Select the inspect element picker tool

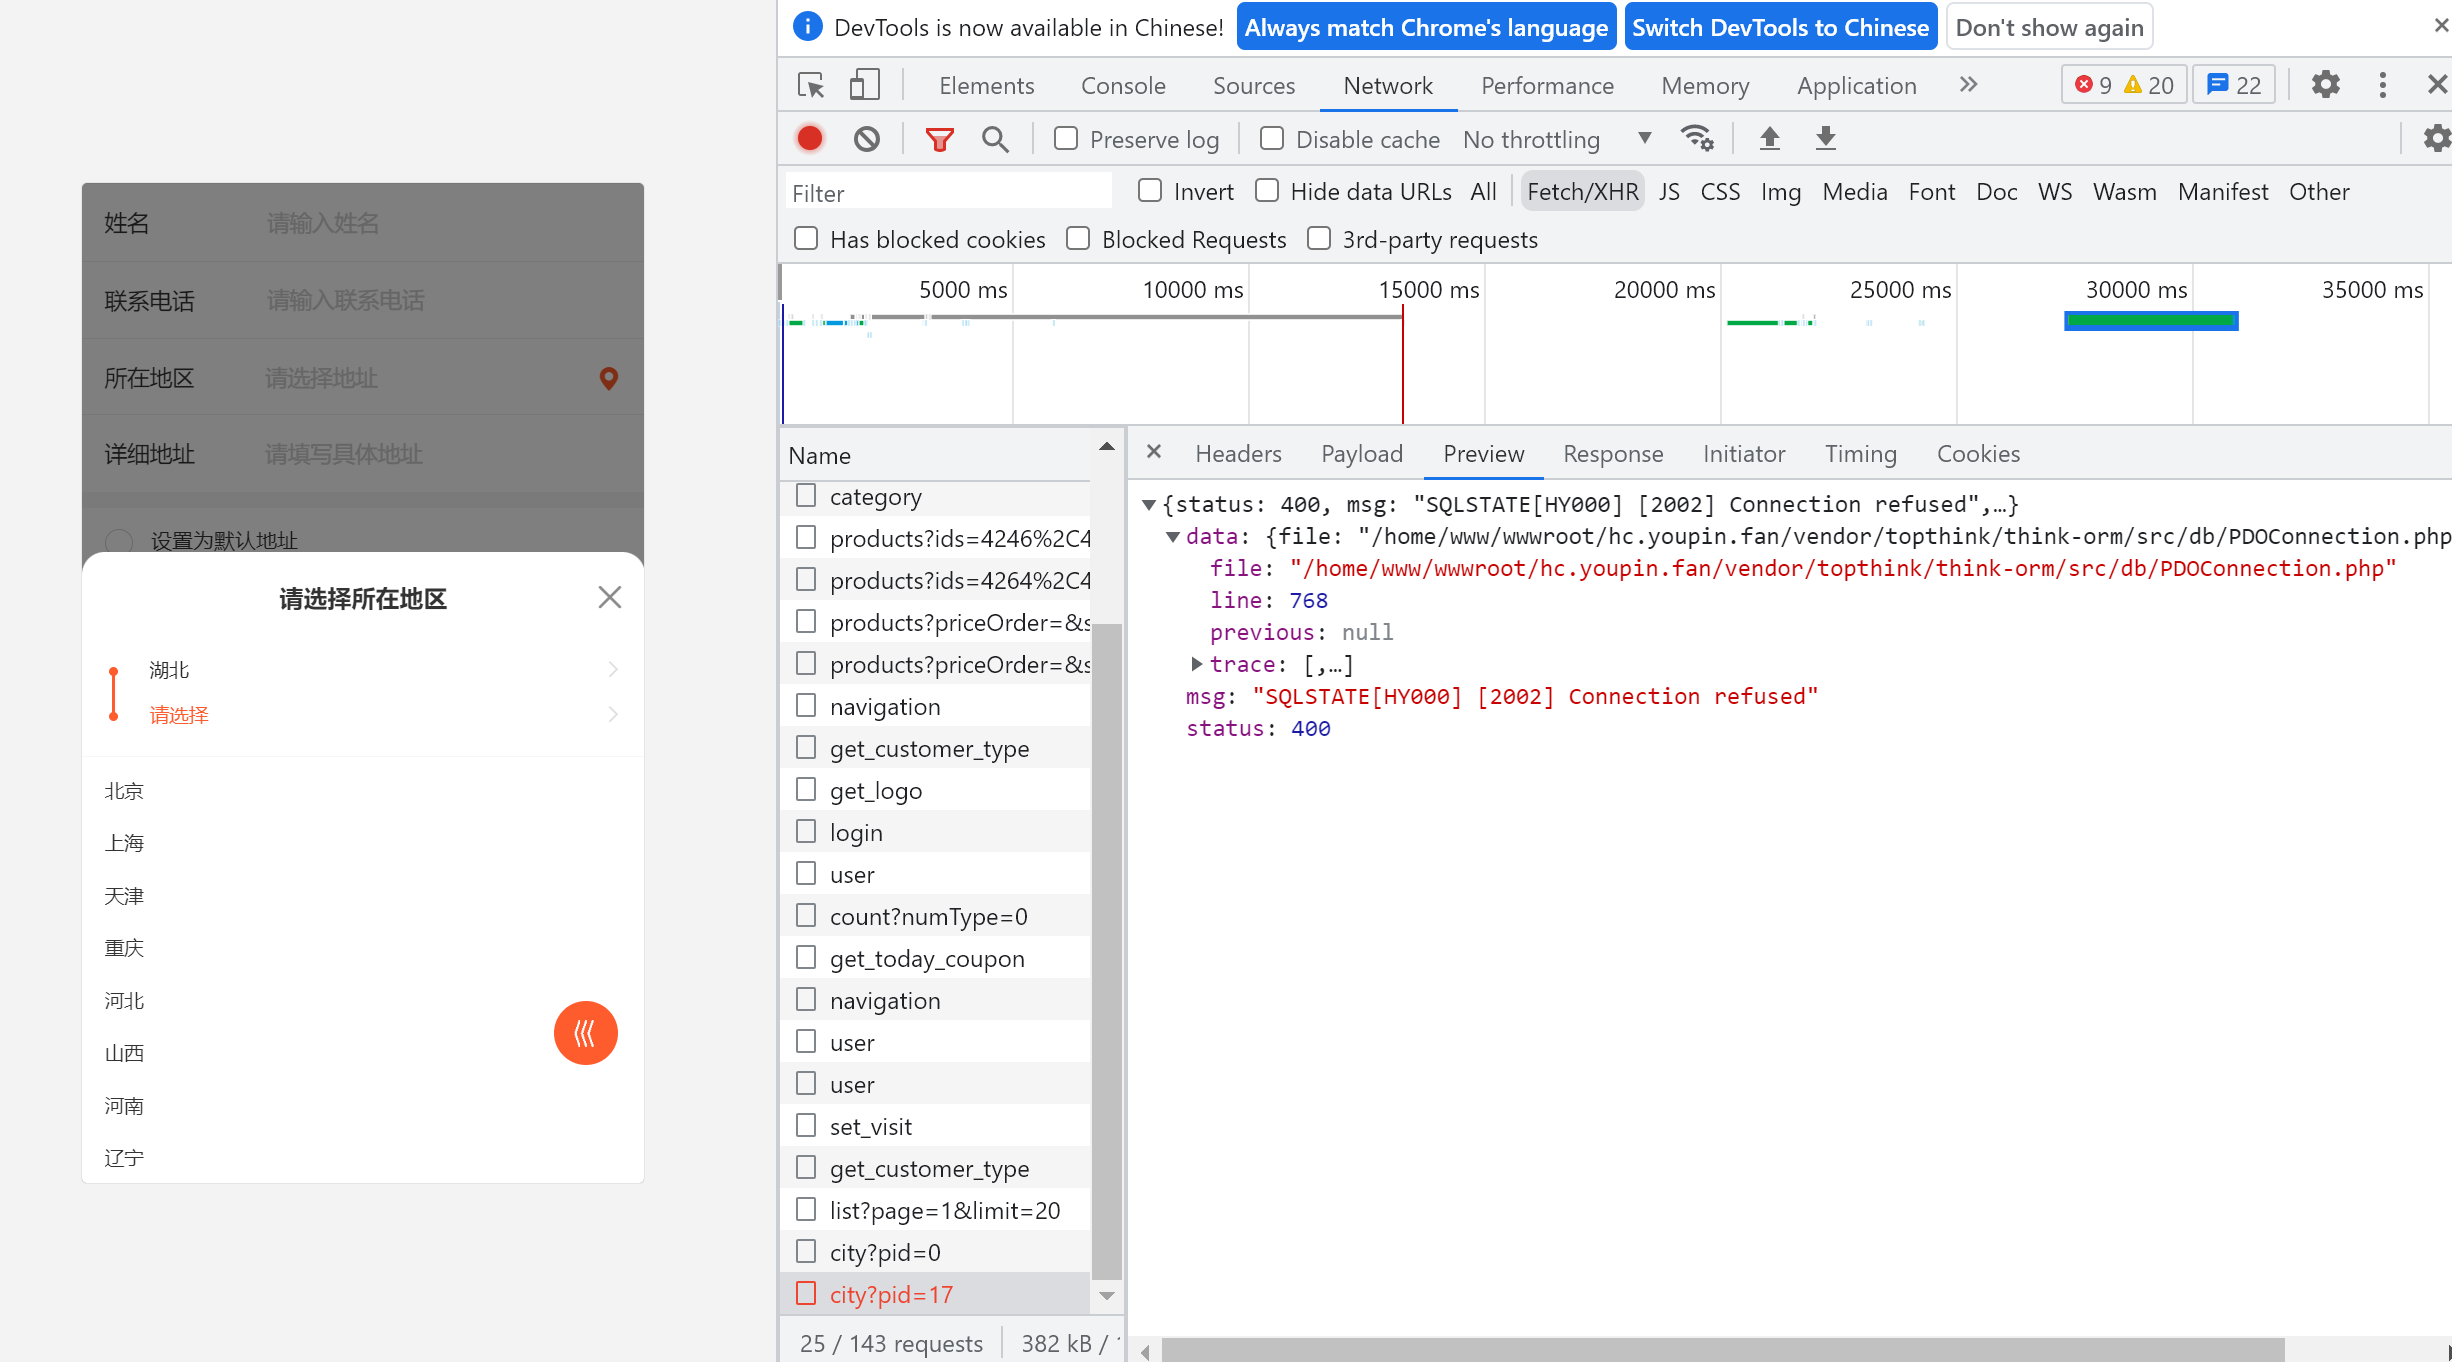811,86
